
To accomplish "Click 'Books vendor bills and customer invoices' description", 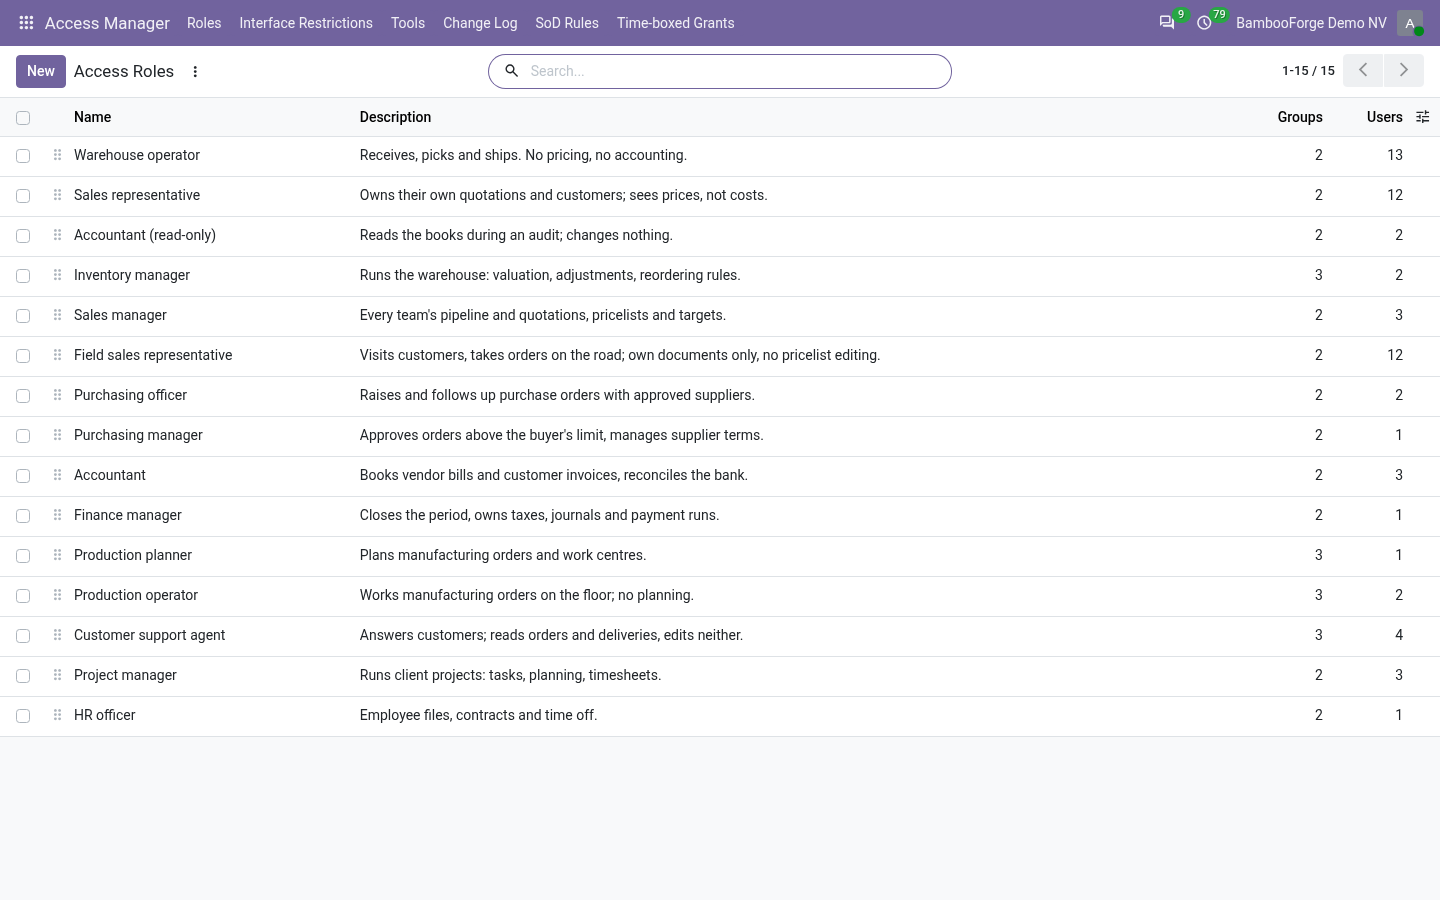I will [554, 475].
